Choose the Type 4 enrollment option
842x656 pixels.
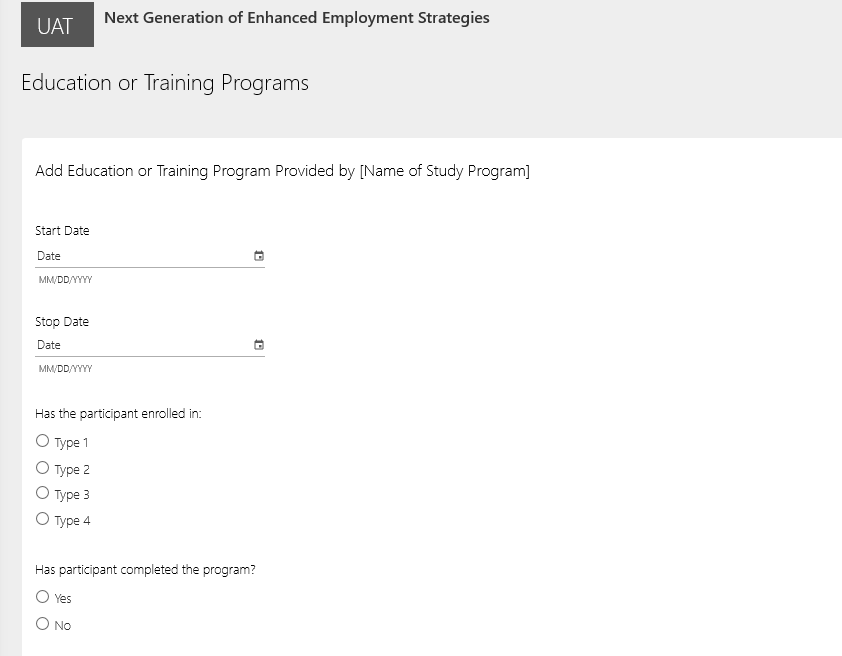click(x=42, y=519)
